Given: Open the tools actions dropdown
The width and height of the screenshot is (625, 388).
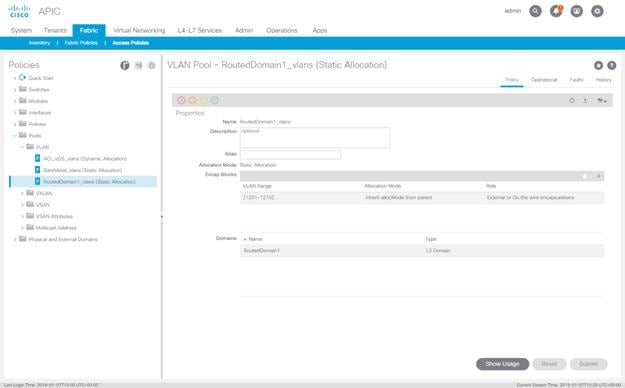Looking at the screenshot, I should click(x=601, y=101).
